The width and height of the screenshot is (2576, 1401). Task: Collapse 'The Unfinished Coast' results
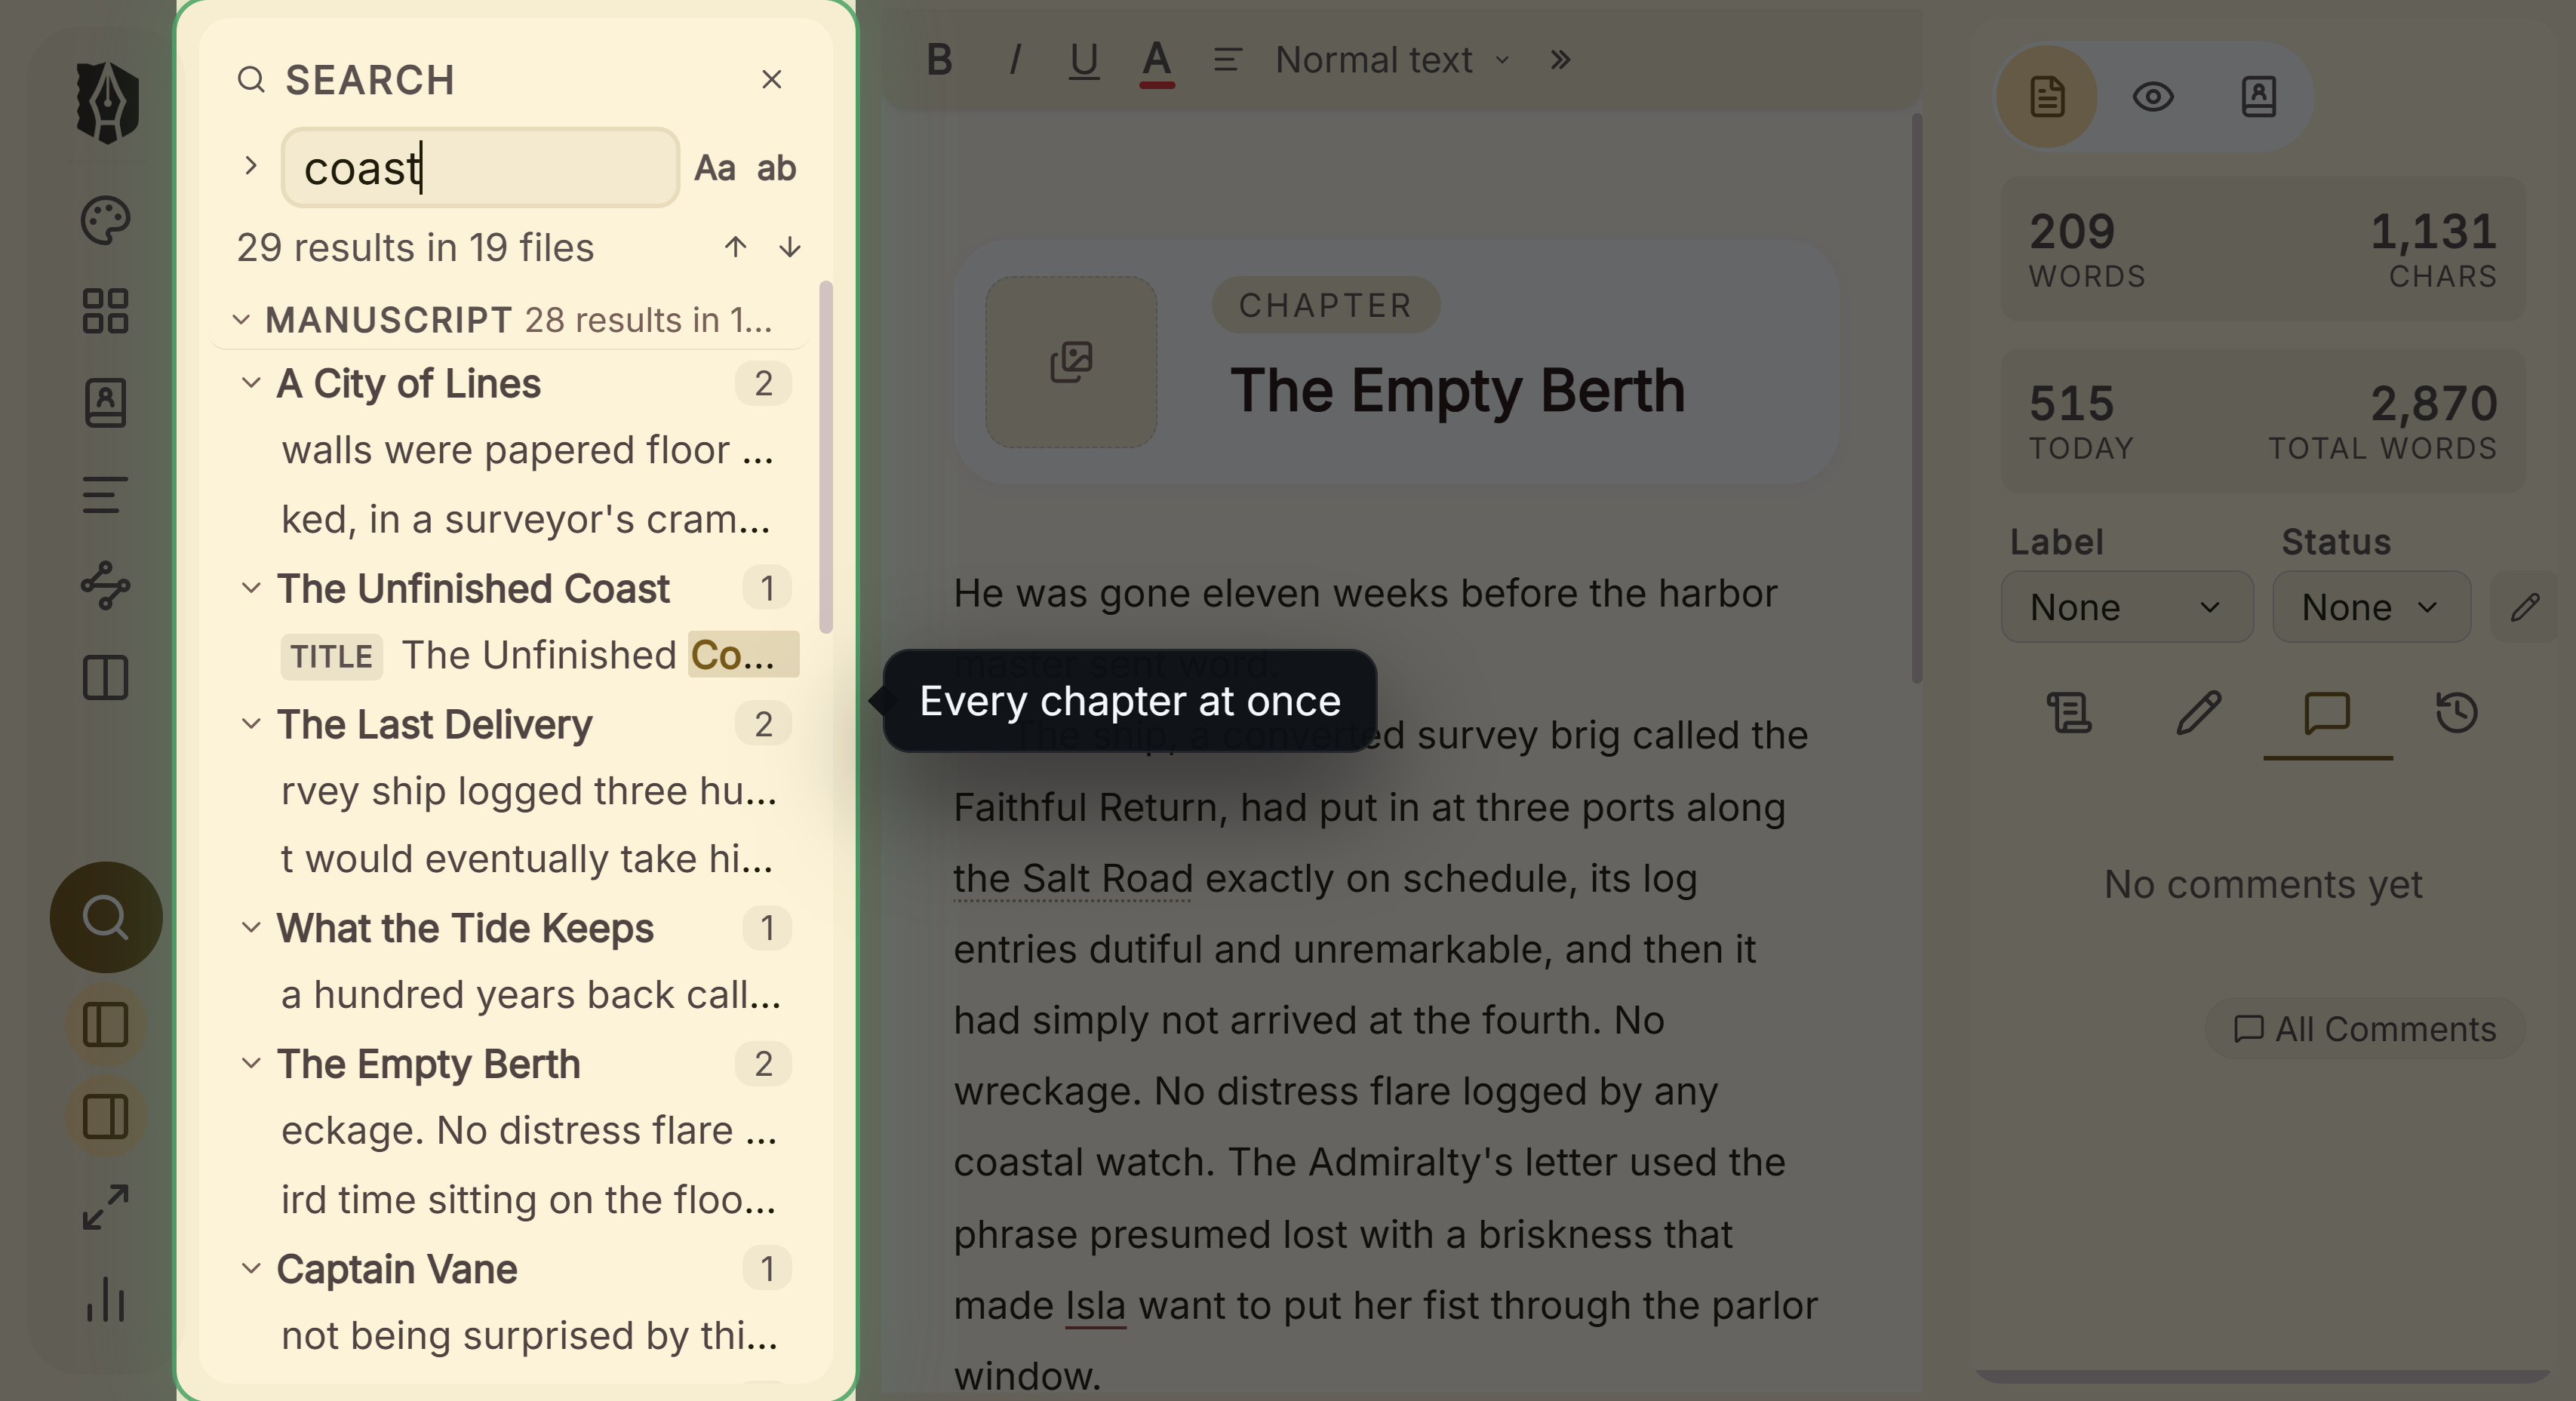pos(251,588)
